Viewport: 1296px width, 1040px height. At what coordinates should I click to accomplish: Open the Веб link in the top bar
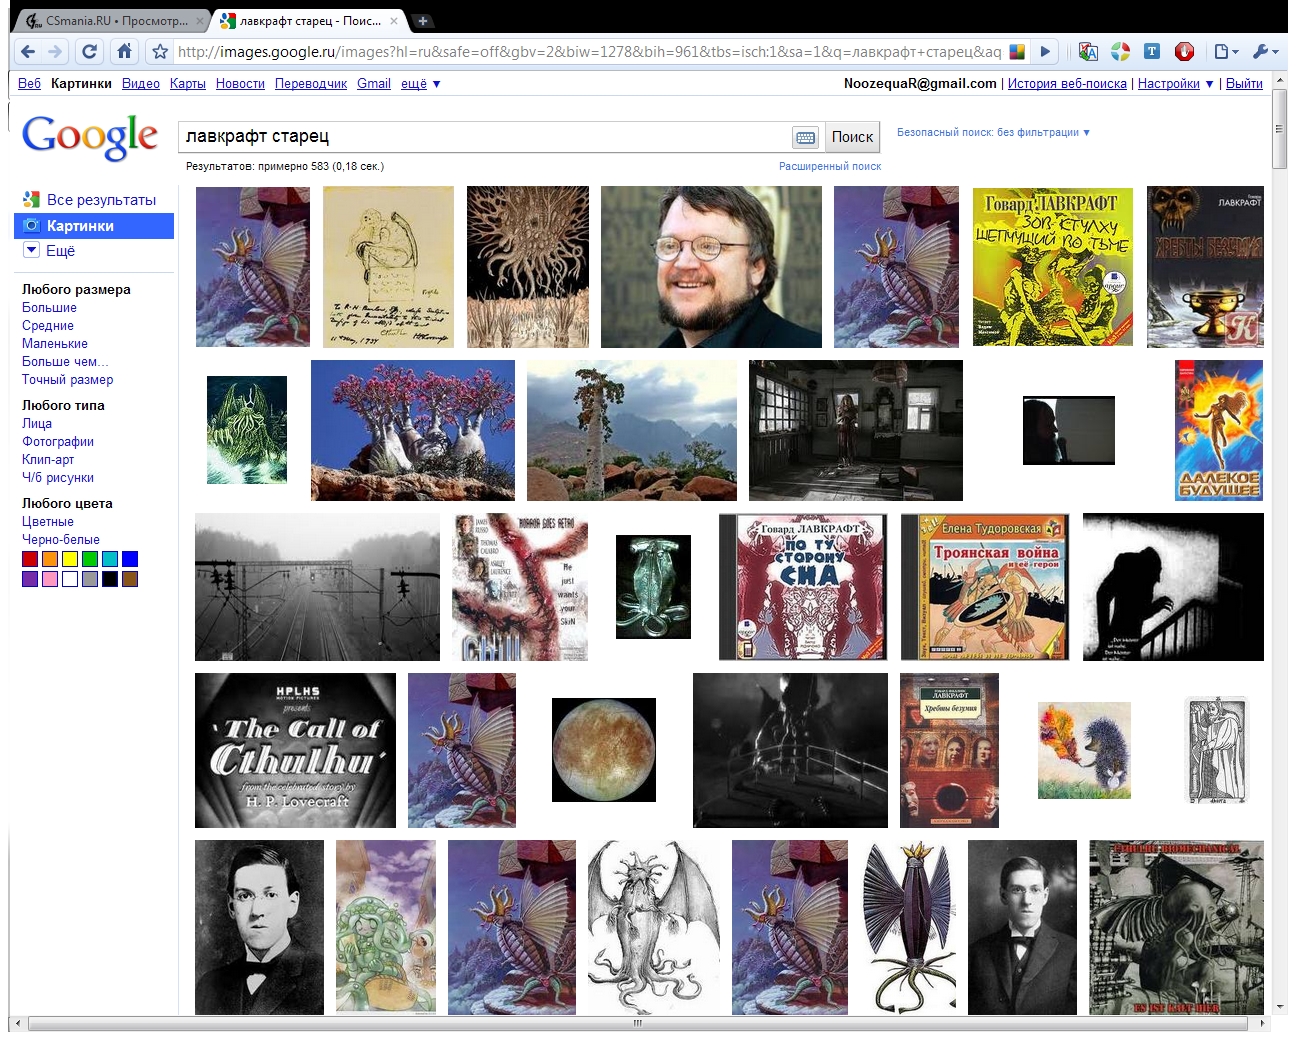click(29, 84)
